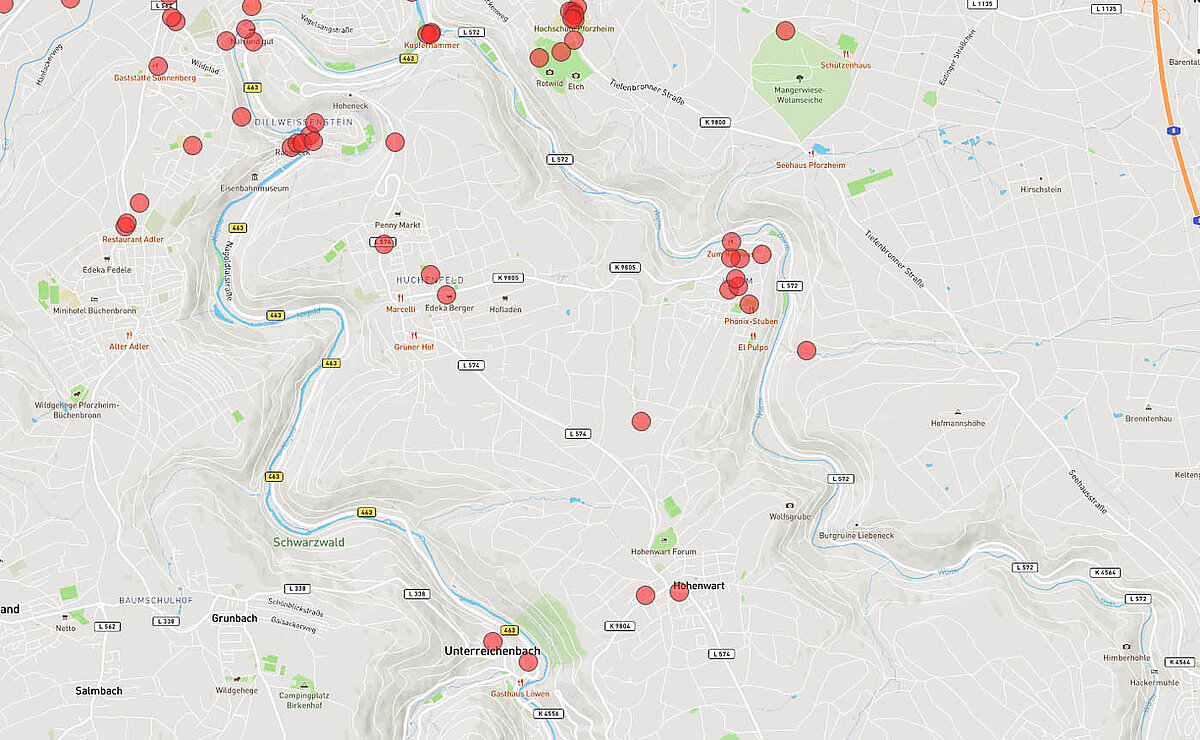Screen dimensions: 1200x740
Task: Select the Hofmannshöhe peak icon
Action: (x=958, y=412)
